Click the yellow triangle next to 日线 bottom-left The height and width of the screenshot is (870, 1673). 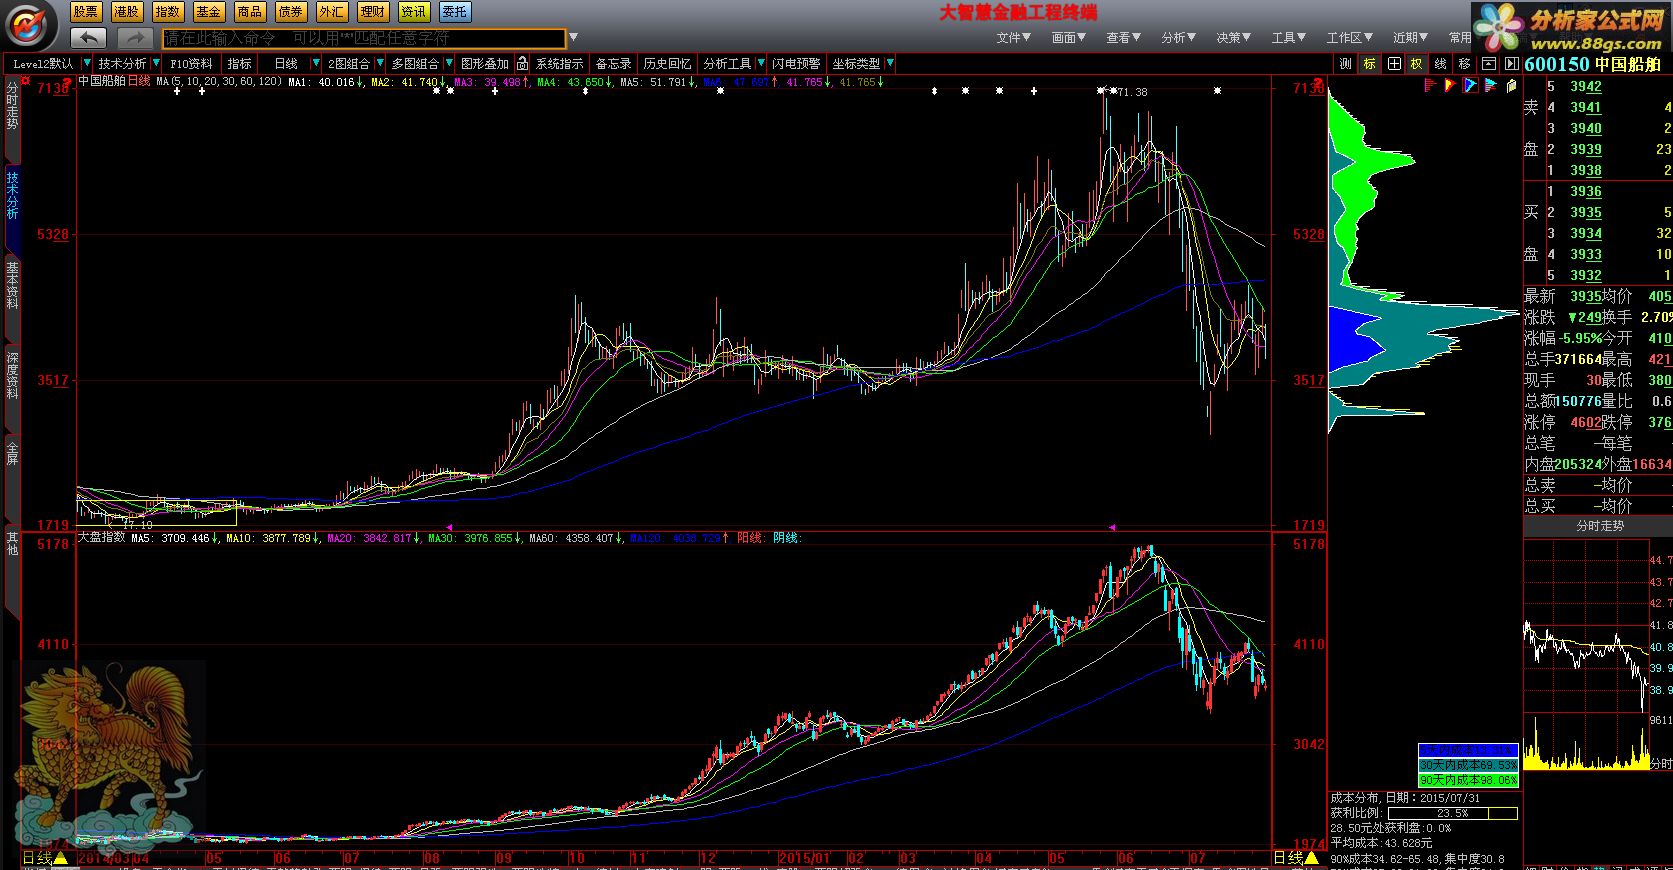click(60, 858)
